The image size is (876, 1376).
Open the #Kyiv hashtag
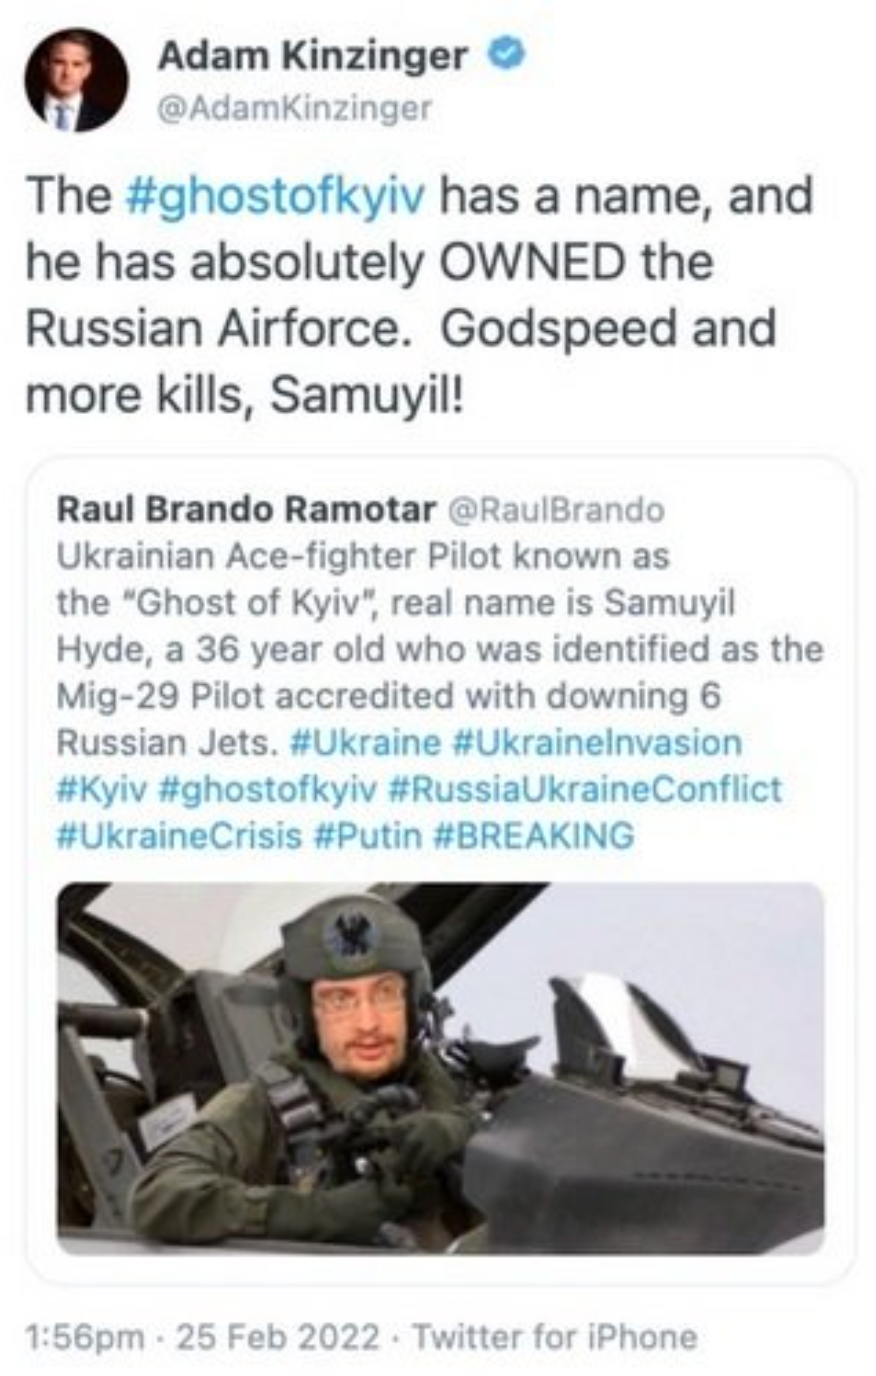coord(102,789)
